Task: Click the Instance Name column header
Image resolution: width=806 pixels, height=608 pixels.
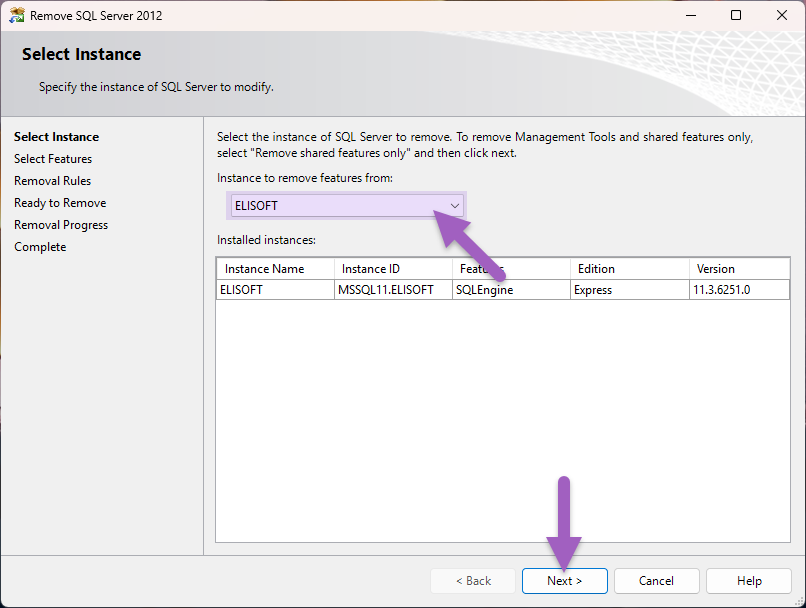Action: (276, 269)
